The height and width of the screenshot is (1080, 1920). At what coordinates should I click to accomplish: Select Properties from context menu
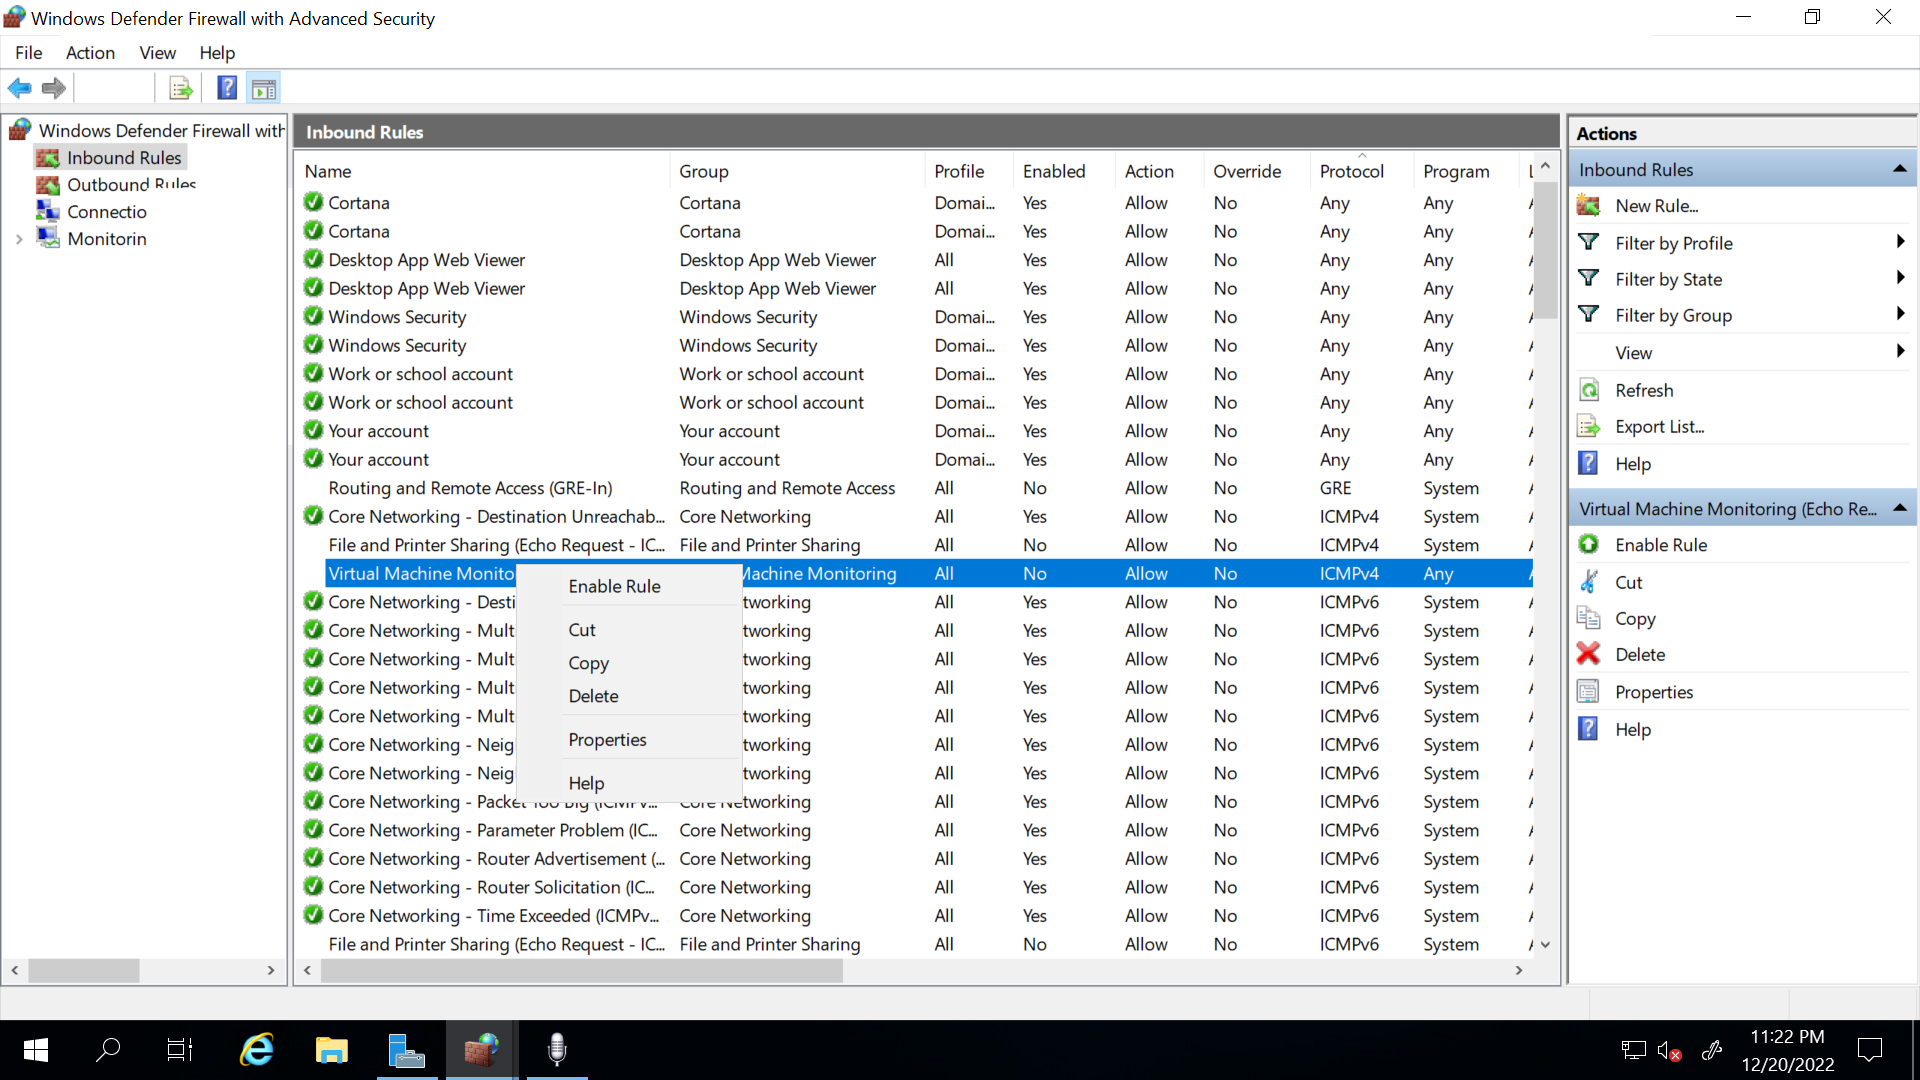pos(607,738)
